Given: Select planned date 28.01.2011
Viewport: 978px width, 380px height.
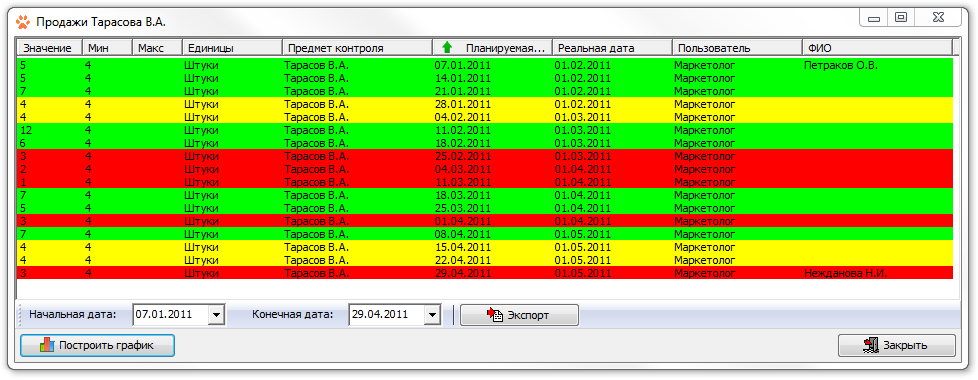Looking at the screenshot, I should point(463,104).
